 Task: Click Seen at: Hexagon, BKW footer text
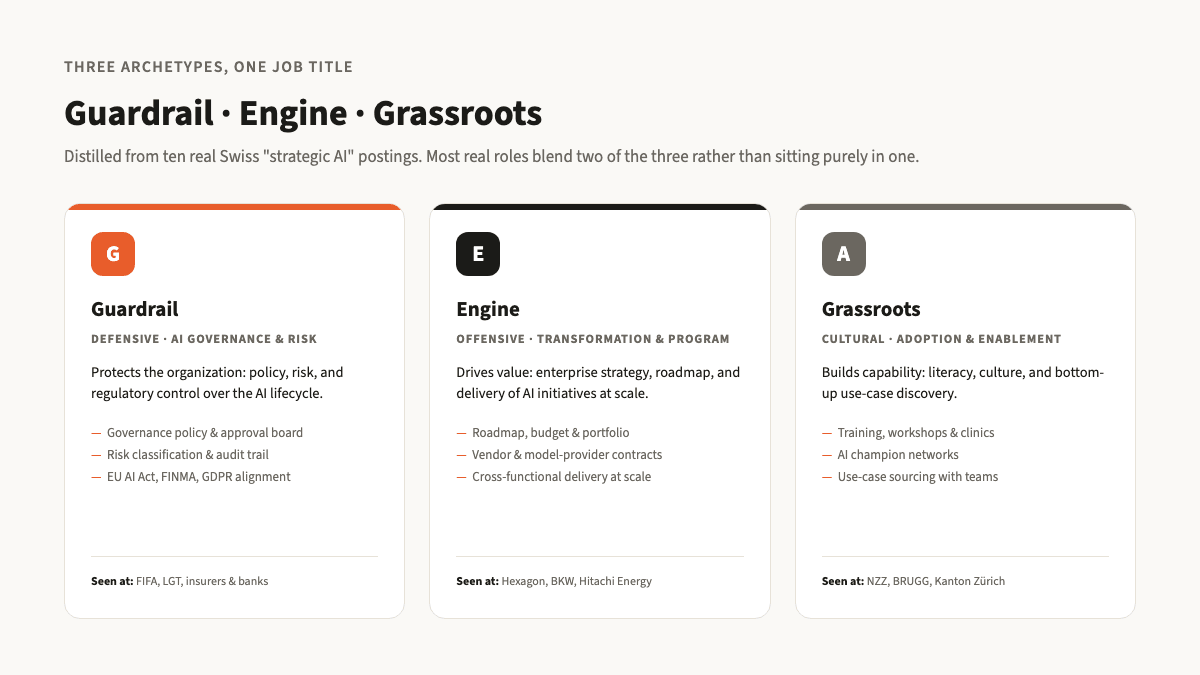coord(554,581)
